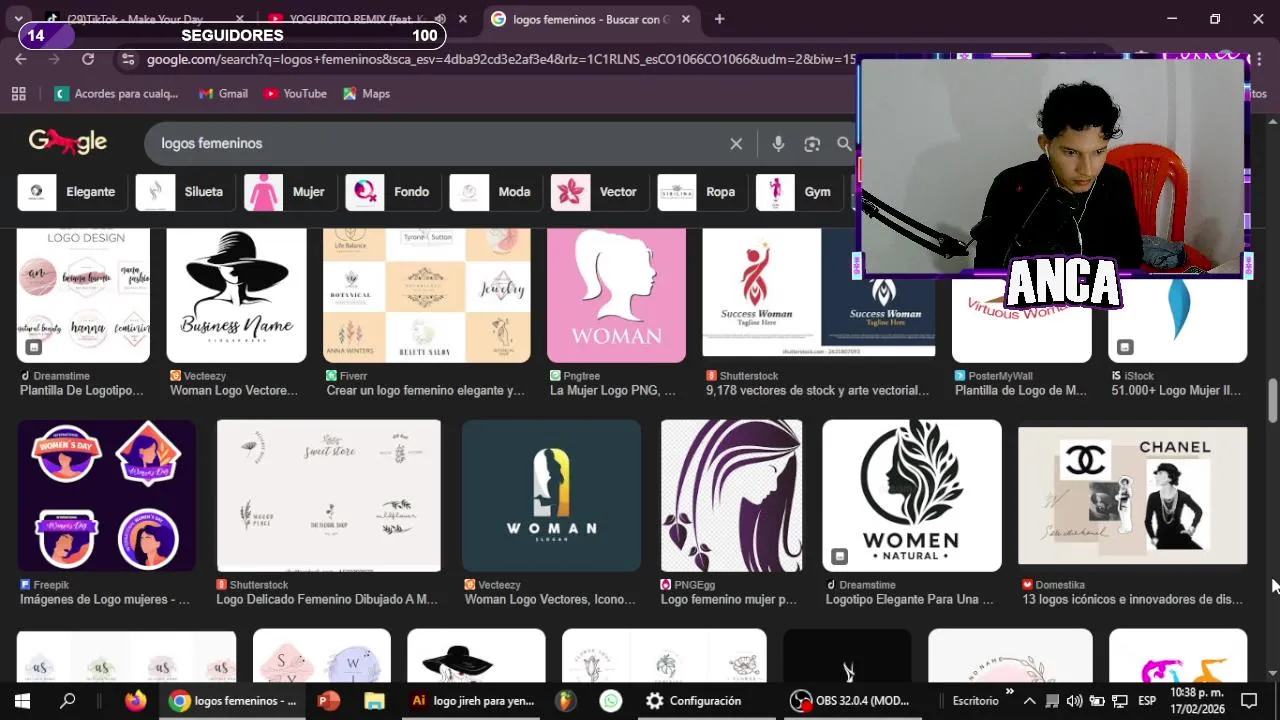Click inside the logos femeninos search field

coord(440,144)
